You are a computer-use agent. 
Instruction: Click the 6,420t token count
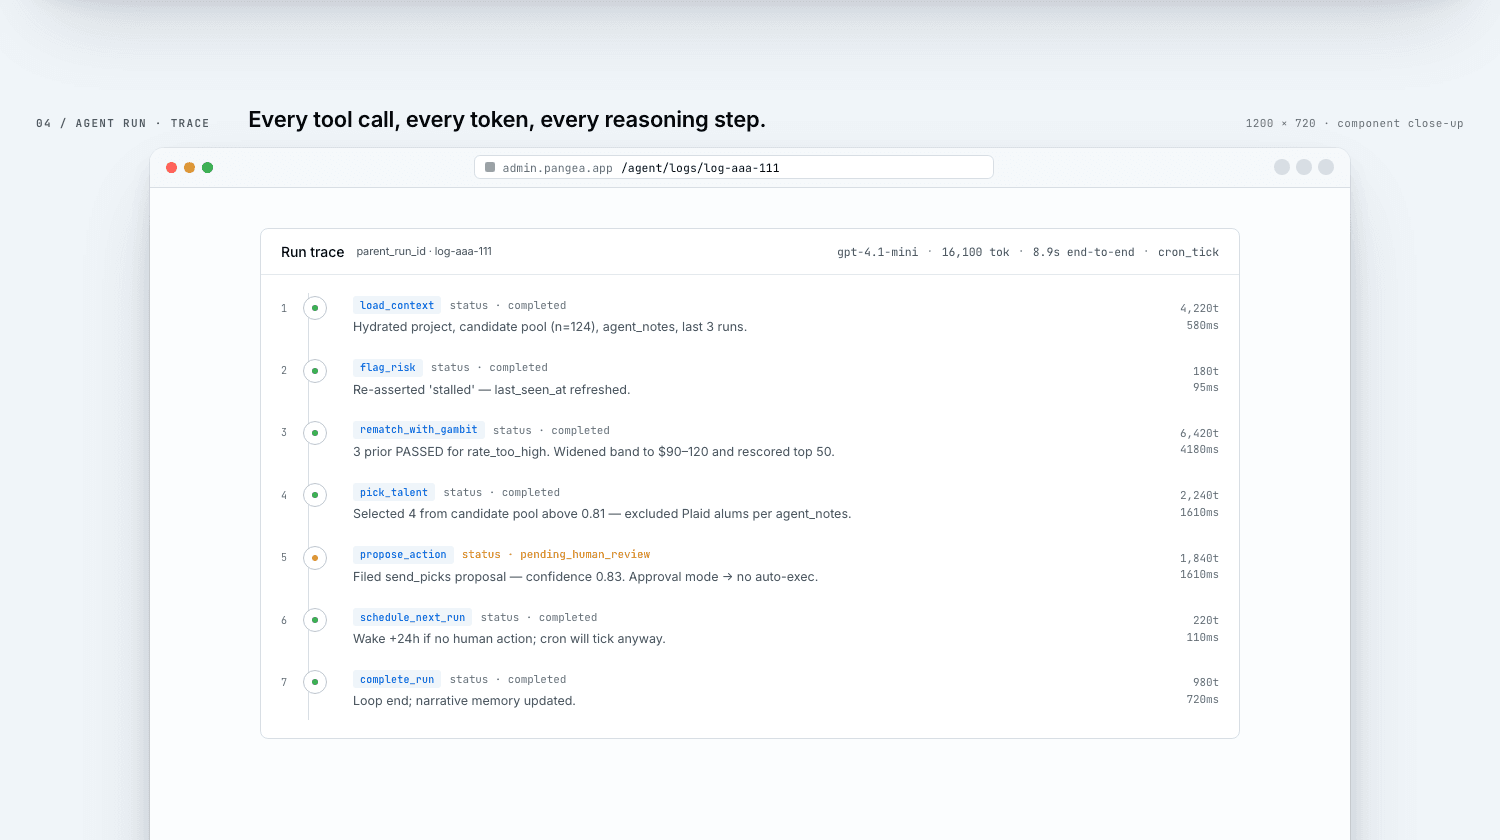(1199, 433)
